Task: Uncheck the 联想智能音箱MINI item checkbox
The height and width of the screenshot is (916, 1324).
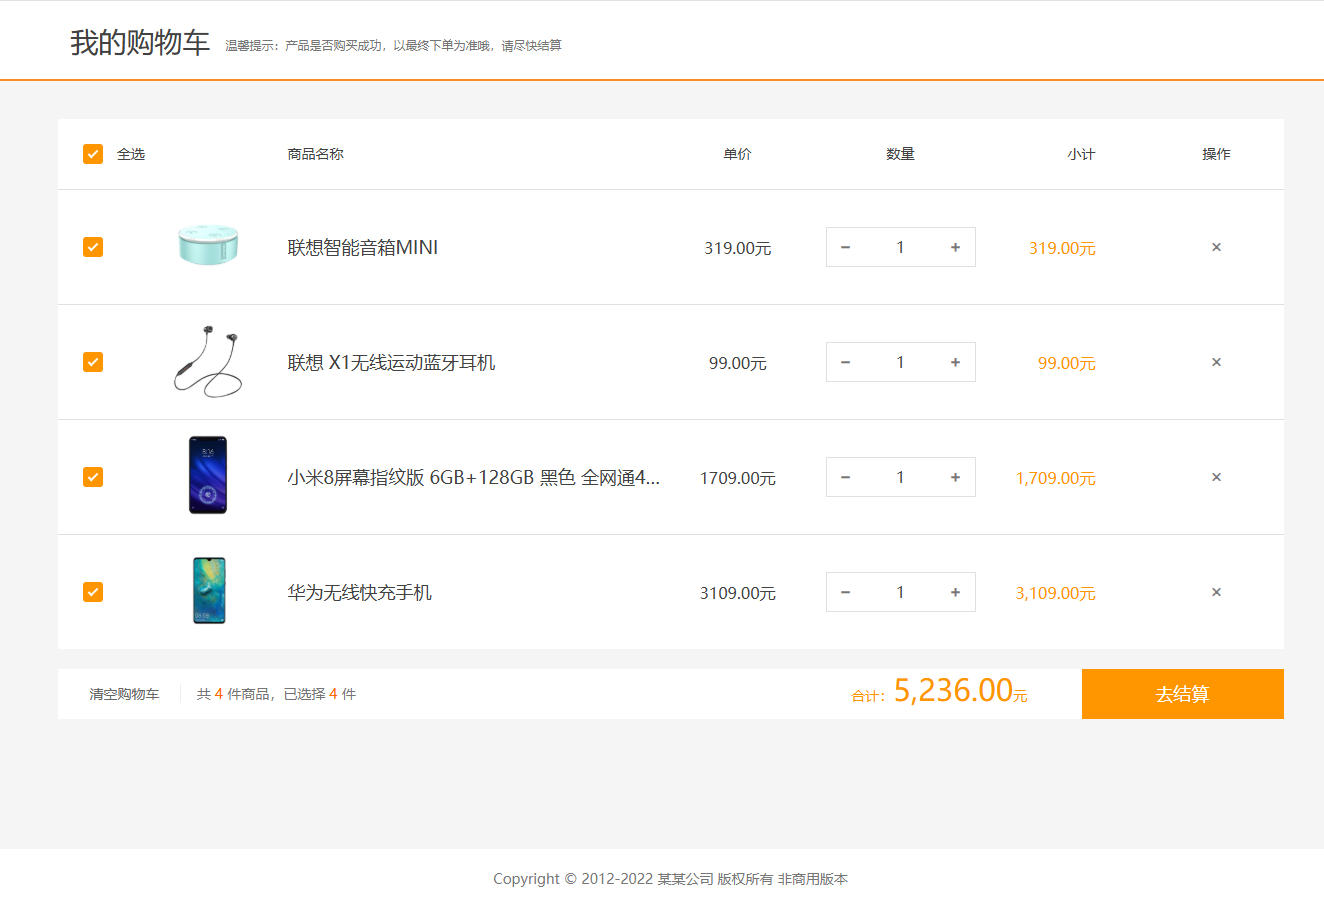Action: 93,247
